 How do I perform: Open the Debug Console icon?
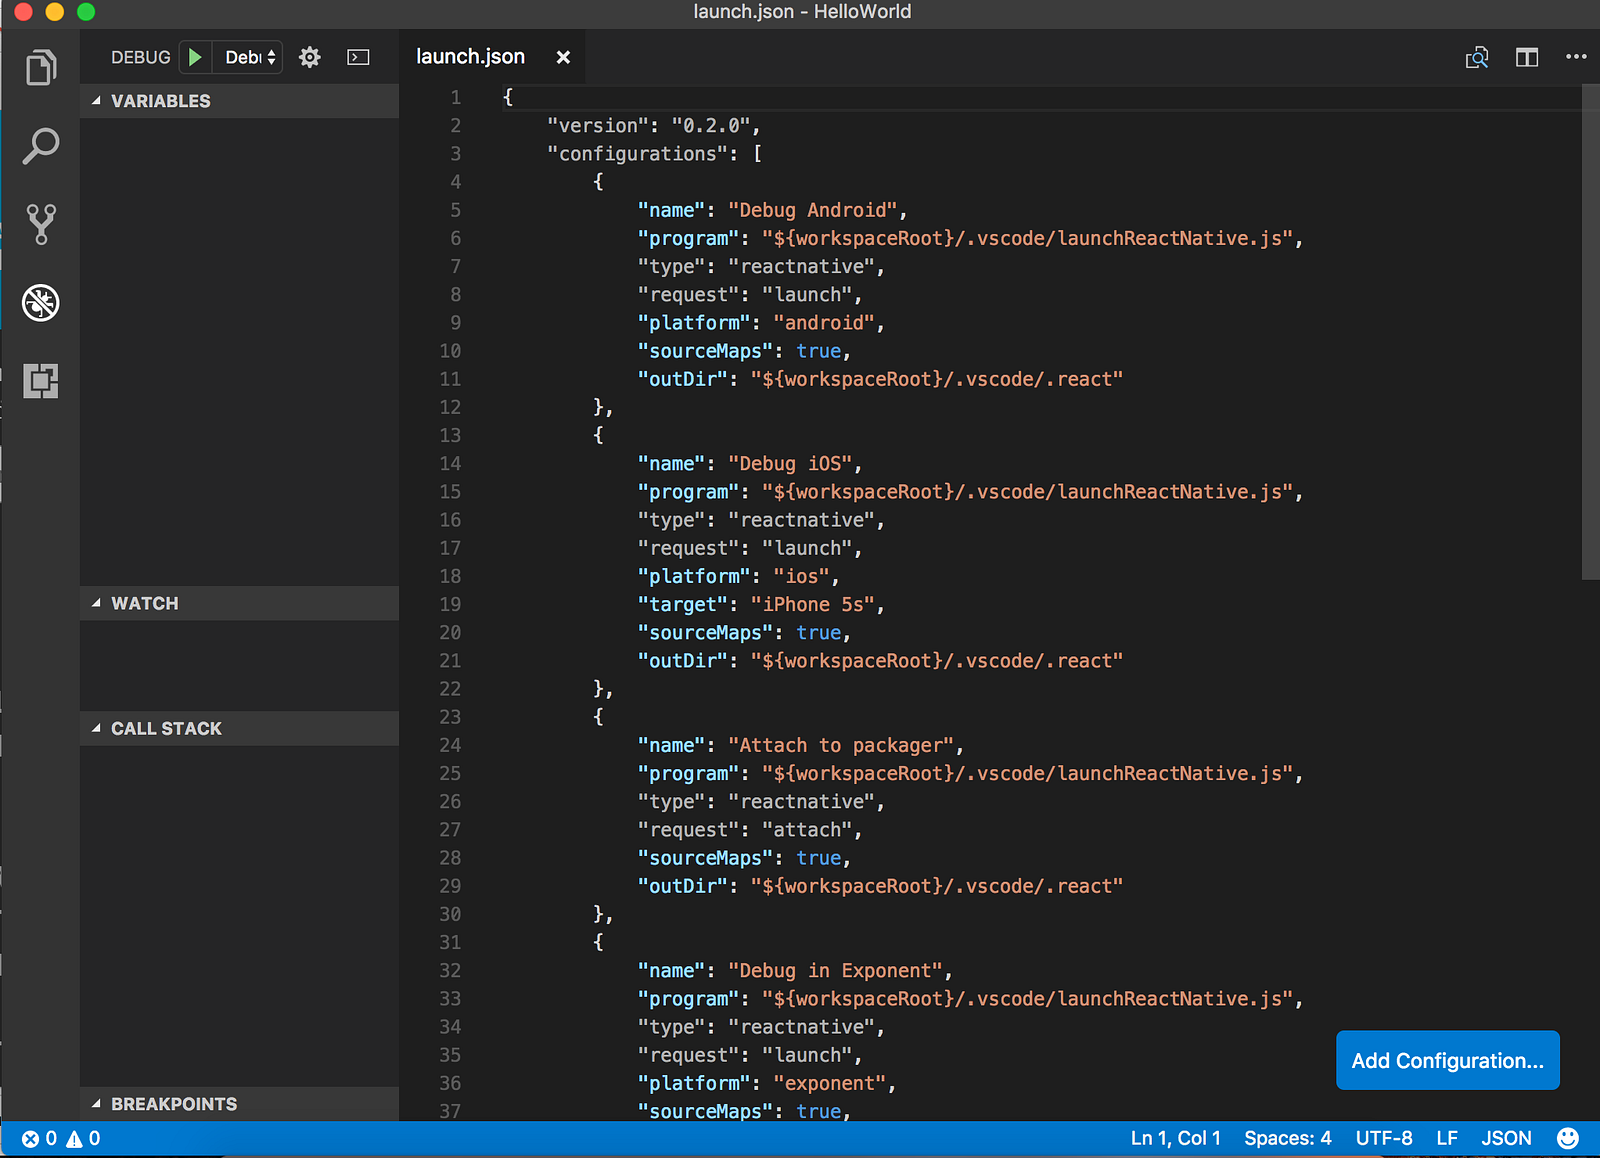(358, 57)
